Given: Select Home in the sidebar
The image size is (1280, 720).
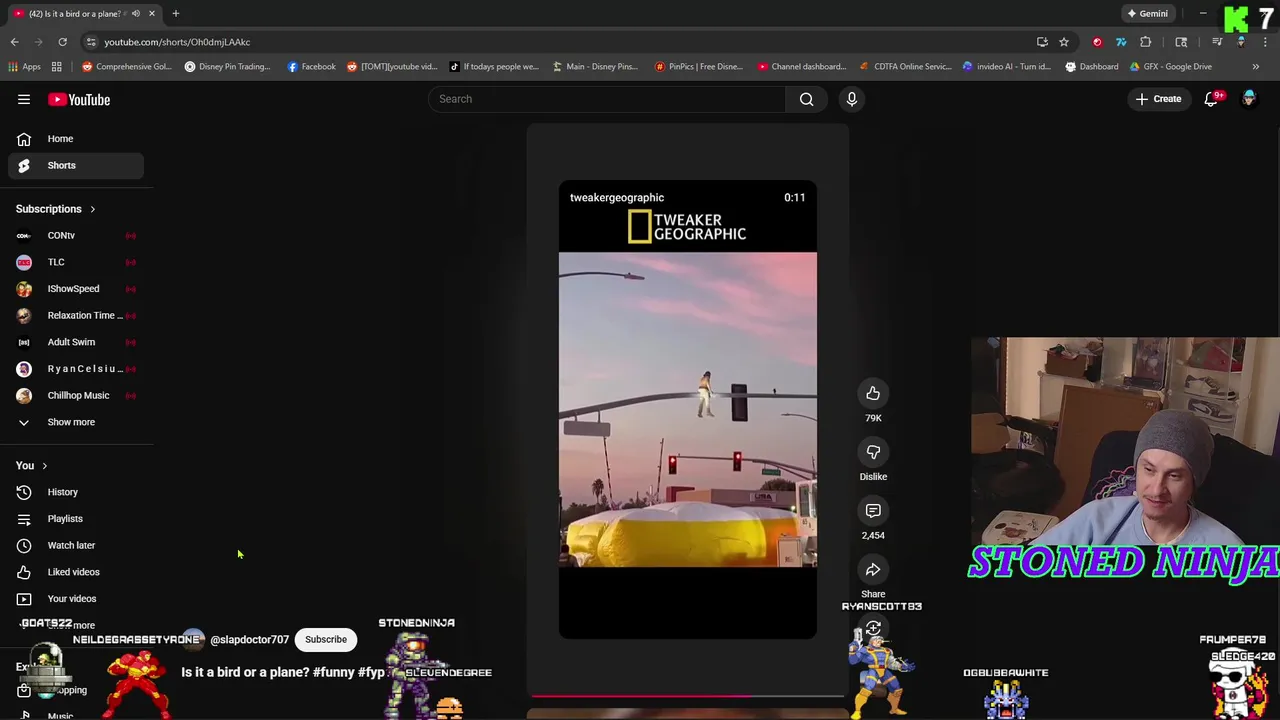Looking at the screenshot, I should pos(77,139).
